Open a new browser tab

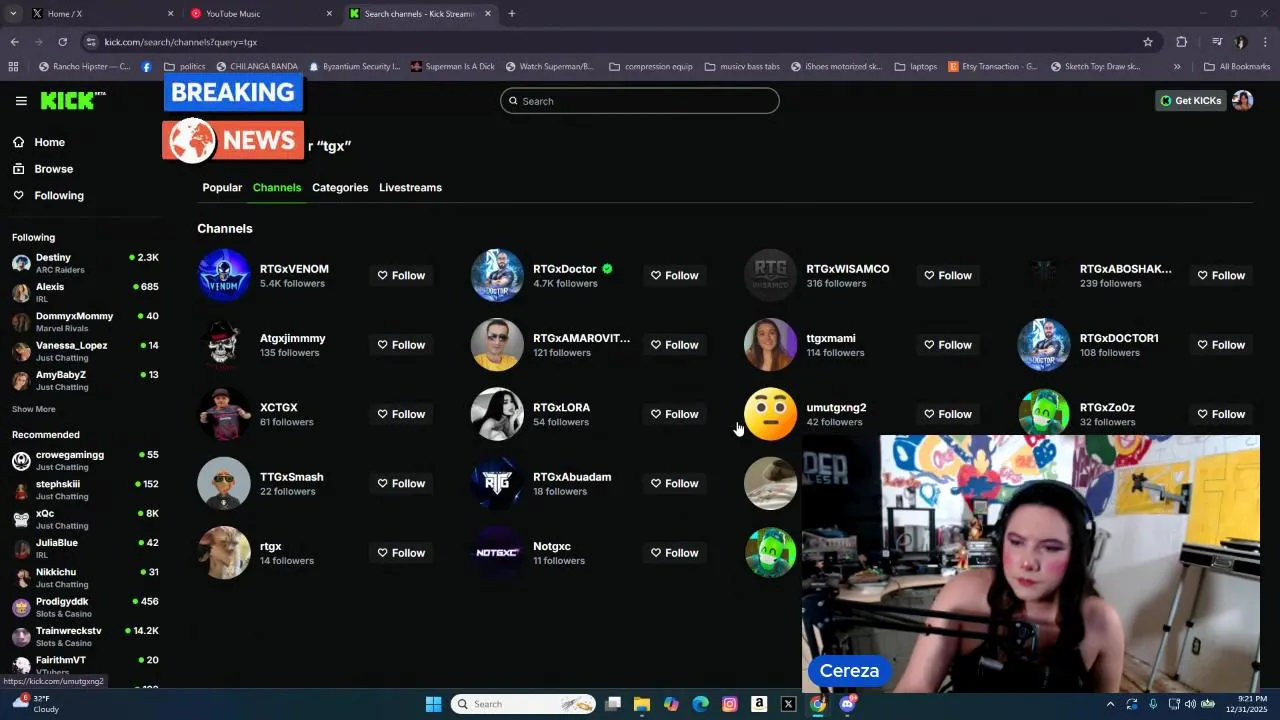tap(511, 14)
